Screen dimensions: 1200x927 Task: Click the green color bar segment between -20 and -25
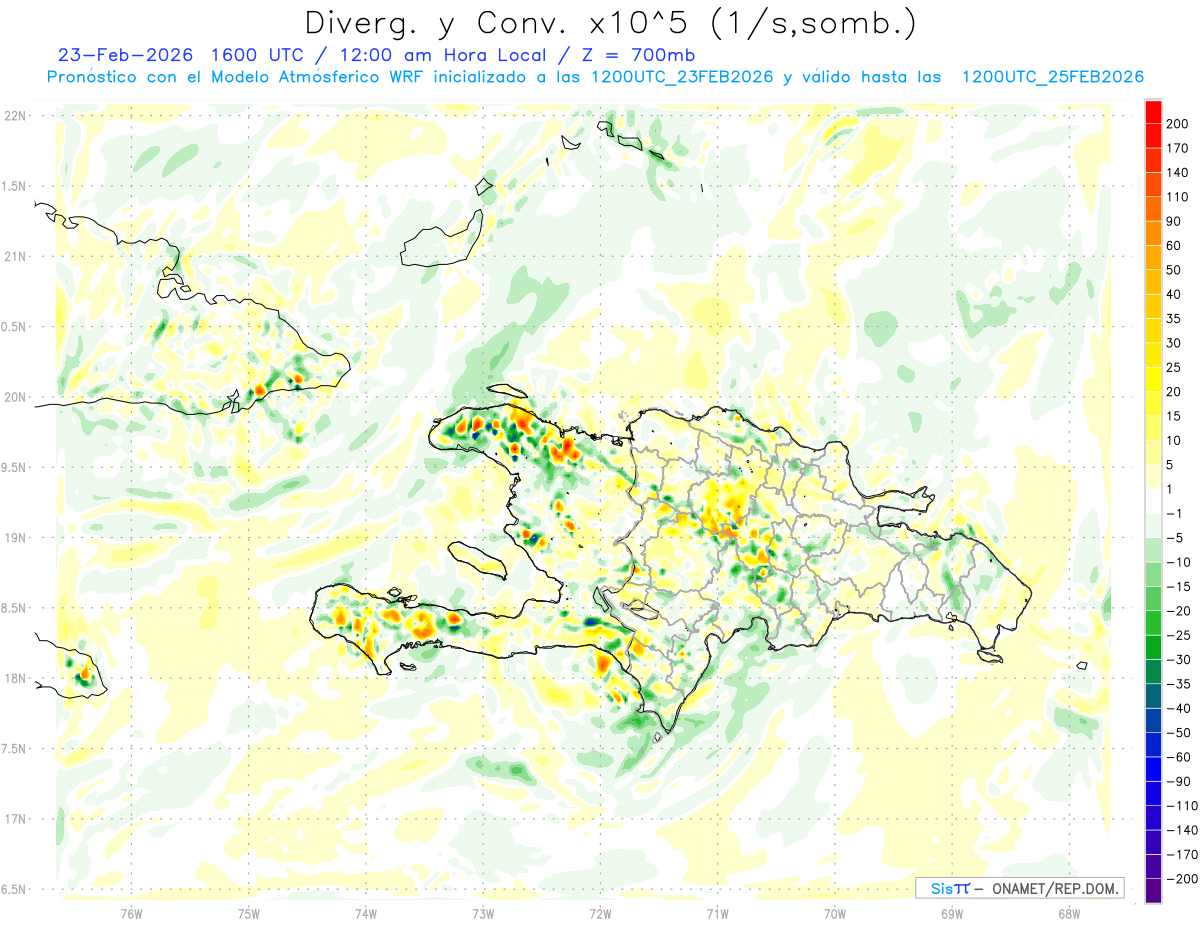(1153, 623)
